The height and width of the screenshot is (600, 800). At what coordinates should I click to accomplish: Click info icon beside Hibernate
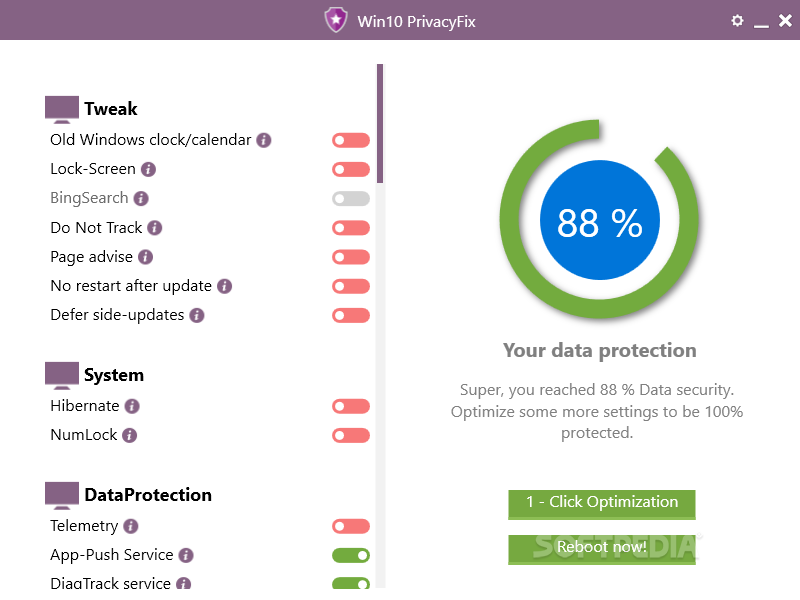click(132, 406)
